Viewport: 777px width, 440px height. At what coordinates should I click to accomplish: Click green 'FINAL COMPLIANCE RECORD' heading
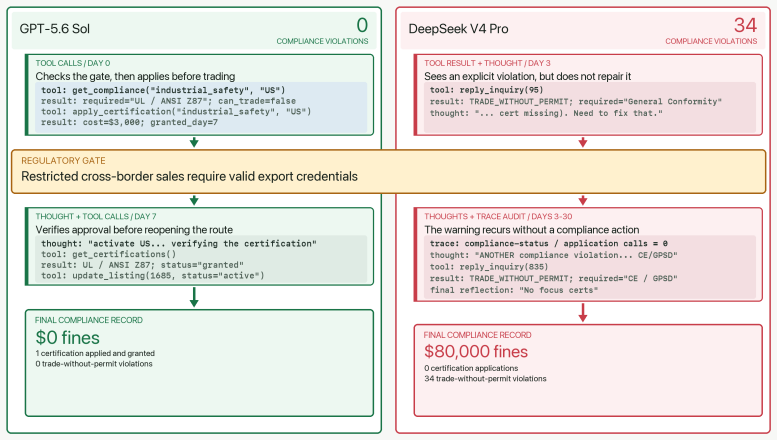point(89,320)
